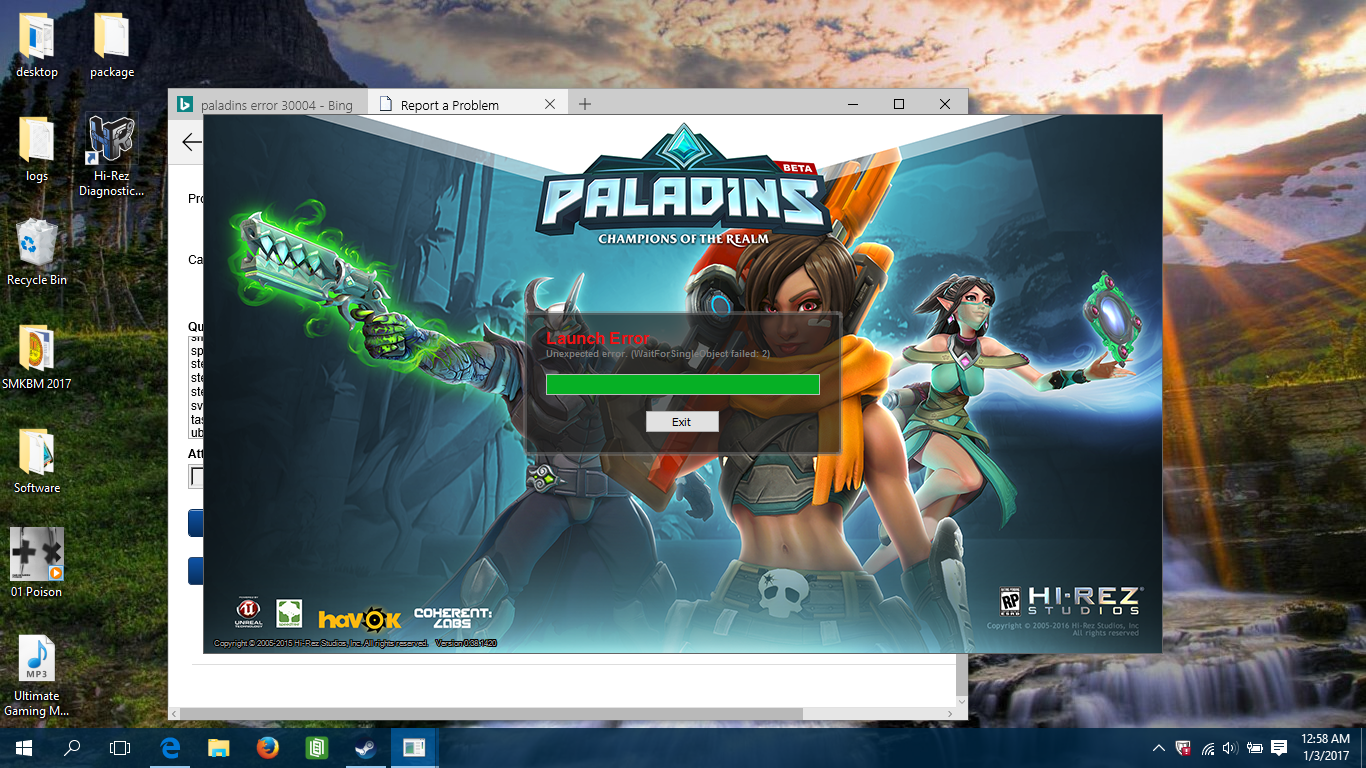This screenshot has width=1366, height=768.
Task: Open the security shield tray alert
Action: [x=1183, y=748]
